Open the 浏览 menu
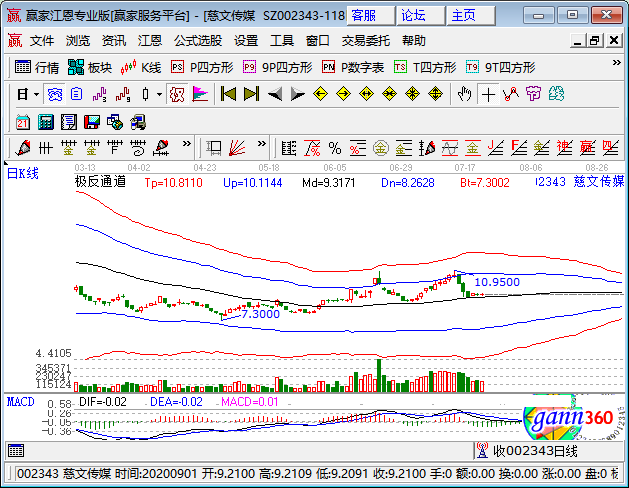The height and width of the screenshot is (488, 629). pos(78,41)
